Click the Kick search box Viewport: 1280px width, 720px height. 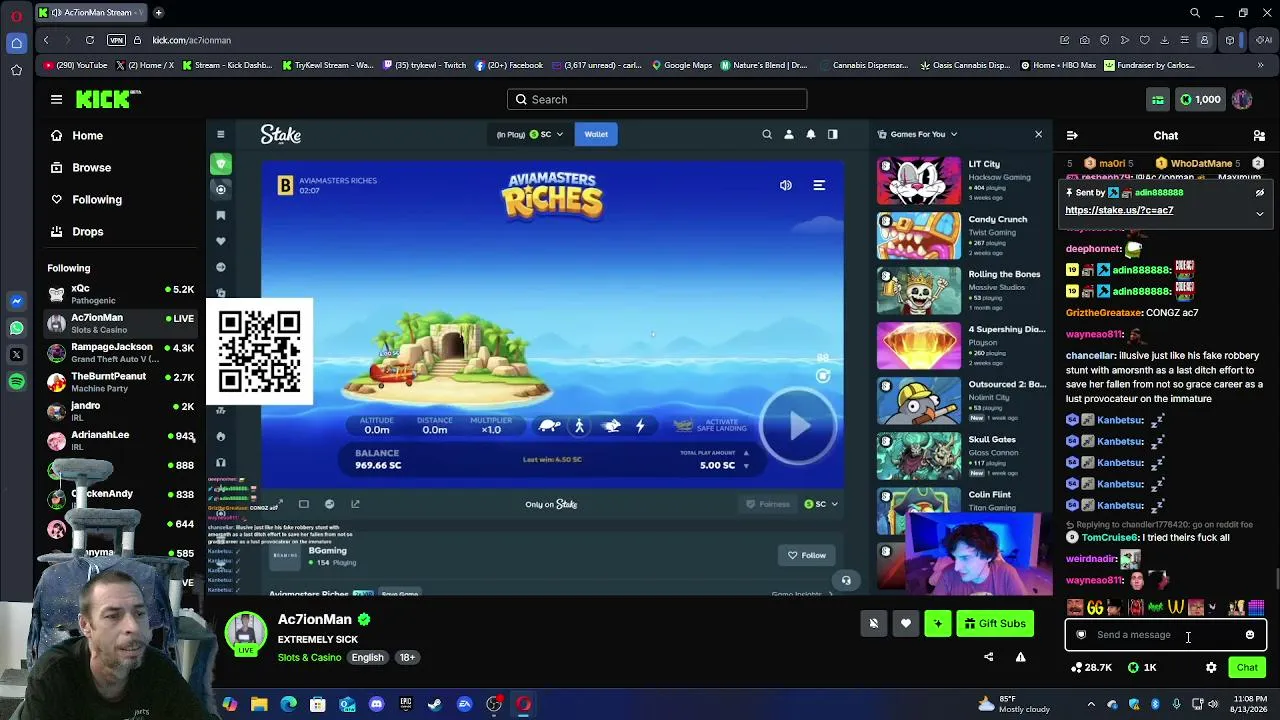(657, 99)
